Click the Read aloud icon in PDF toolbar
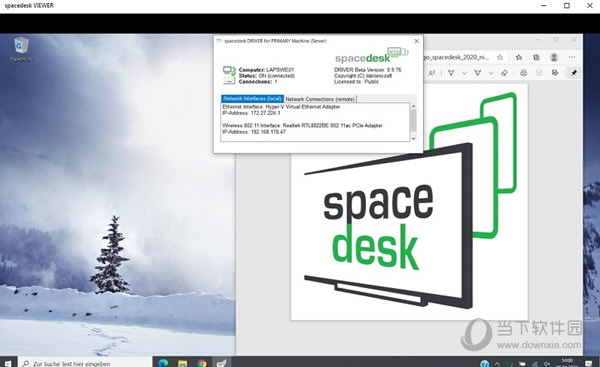The height and width of the screenshot is (367, 600). 432,73
